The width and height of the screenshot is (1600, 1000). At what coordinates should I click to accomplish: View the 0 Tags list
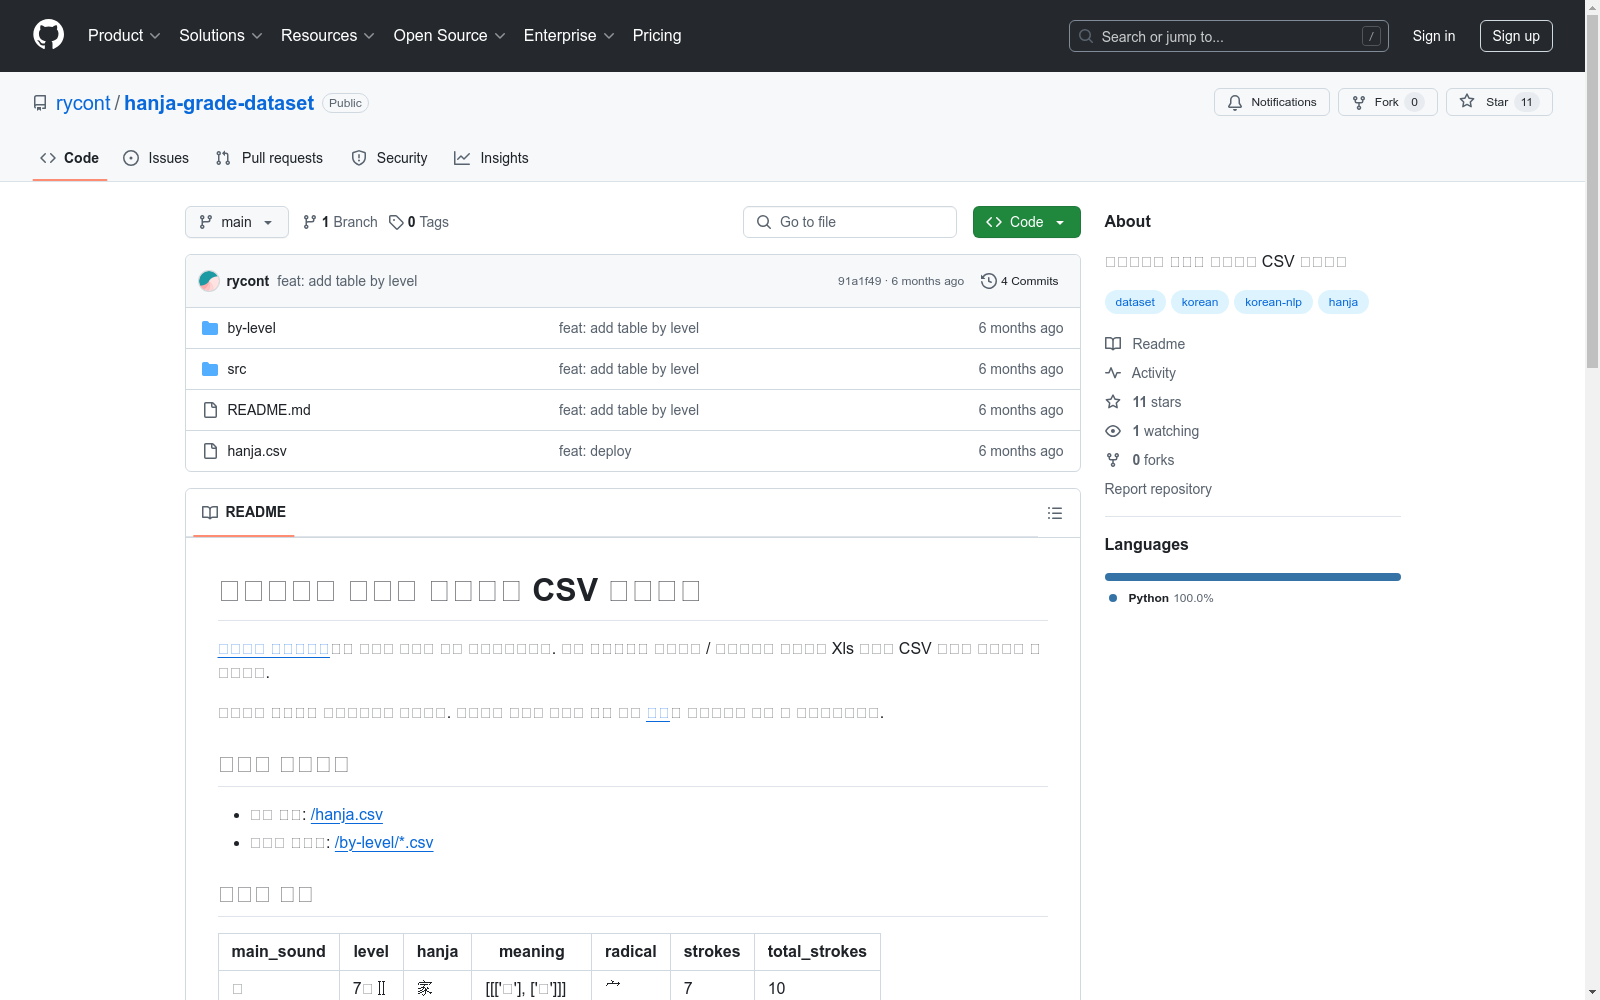419,222
